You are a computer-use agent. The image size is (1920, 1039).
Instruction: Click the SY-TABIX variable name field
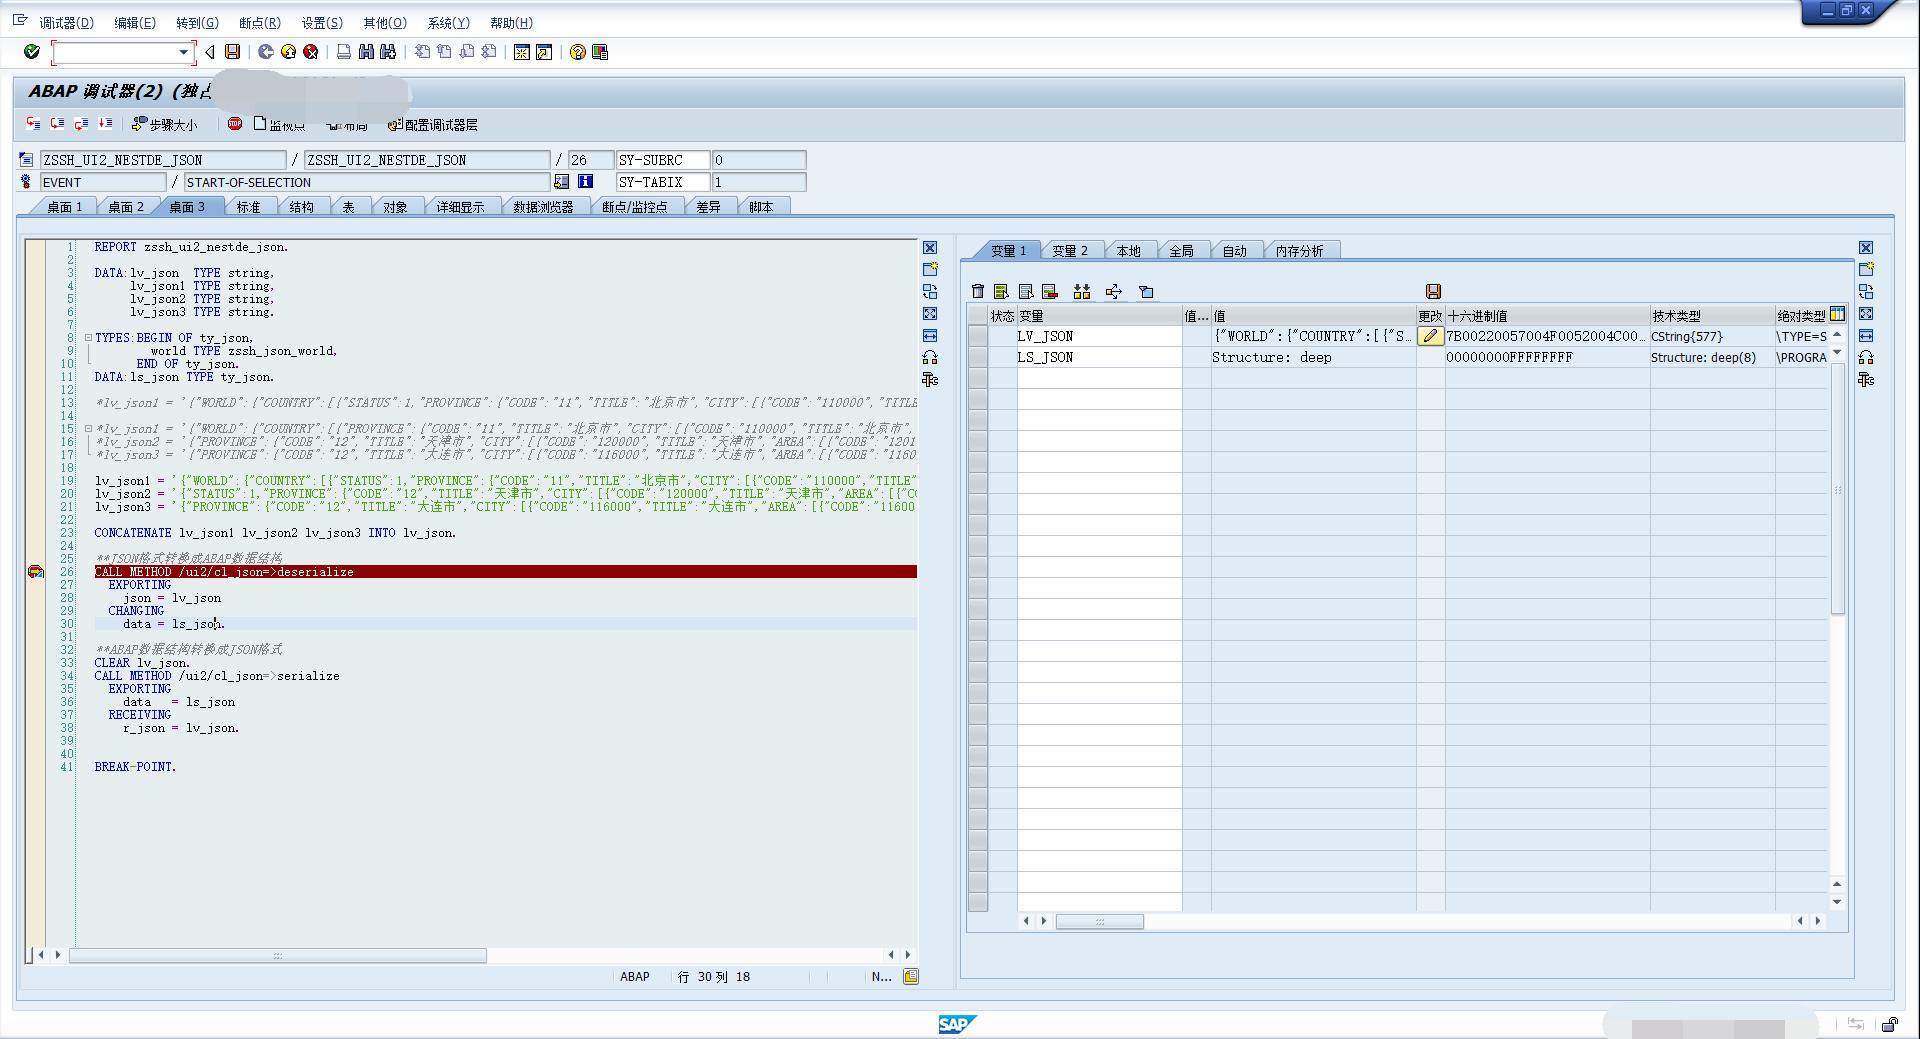662,182
